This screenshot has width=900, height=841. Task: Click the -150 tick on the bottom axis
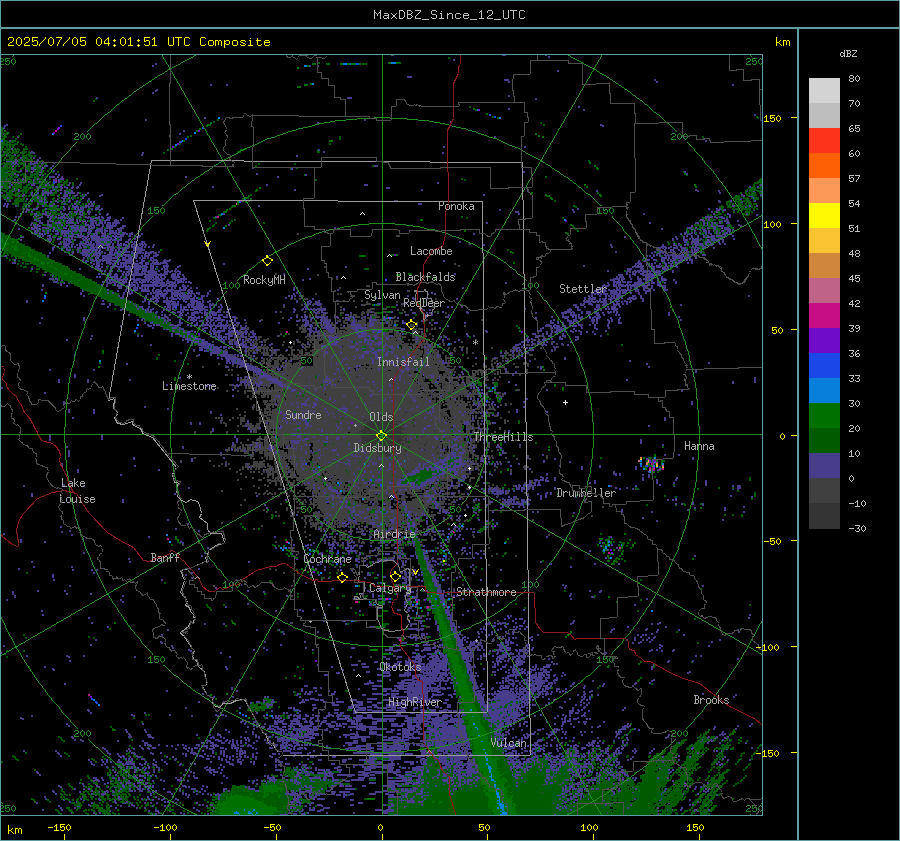pyautogui.click(x=59, y=828)
